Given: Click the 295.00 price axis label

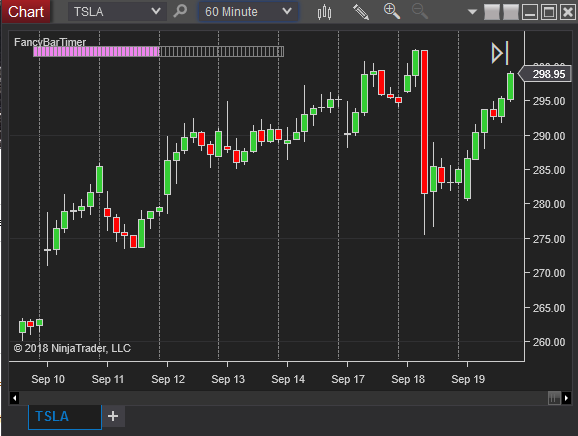Looking at the screenshot, I should tap(549, 101).
